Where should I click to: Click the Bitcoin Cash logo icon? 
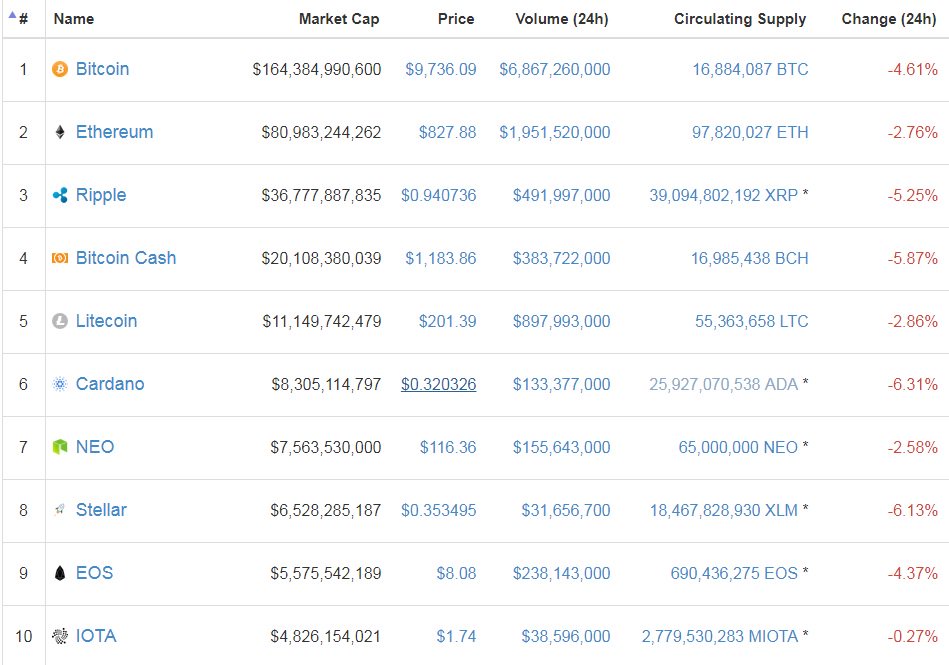(x=60, y=258)
